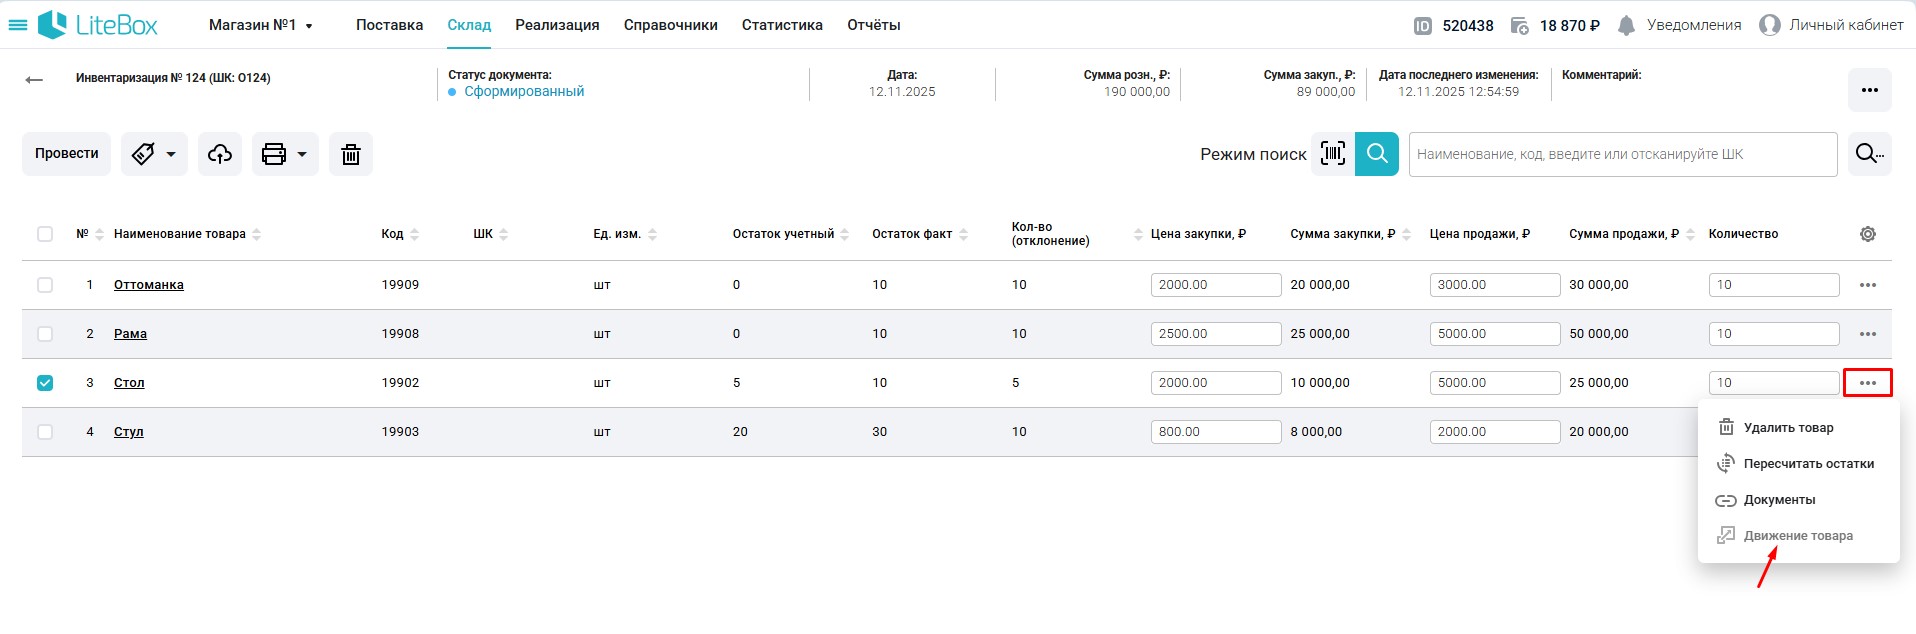Uncheck the checkbox for Стол row

tap(45, 383)
